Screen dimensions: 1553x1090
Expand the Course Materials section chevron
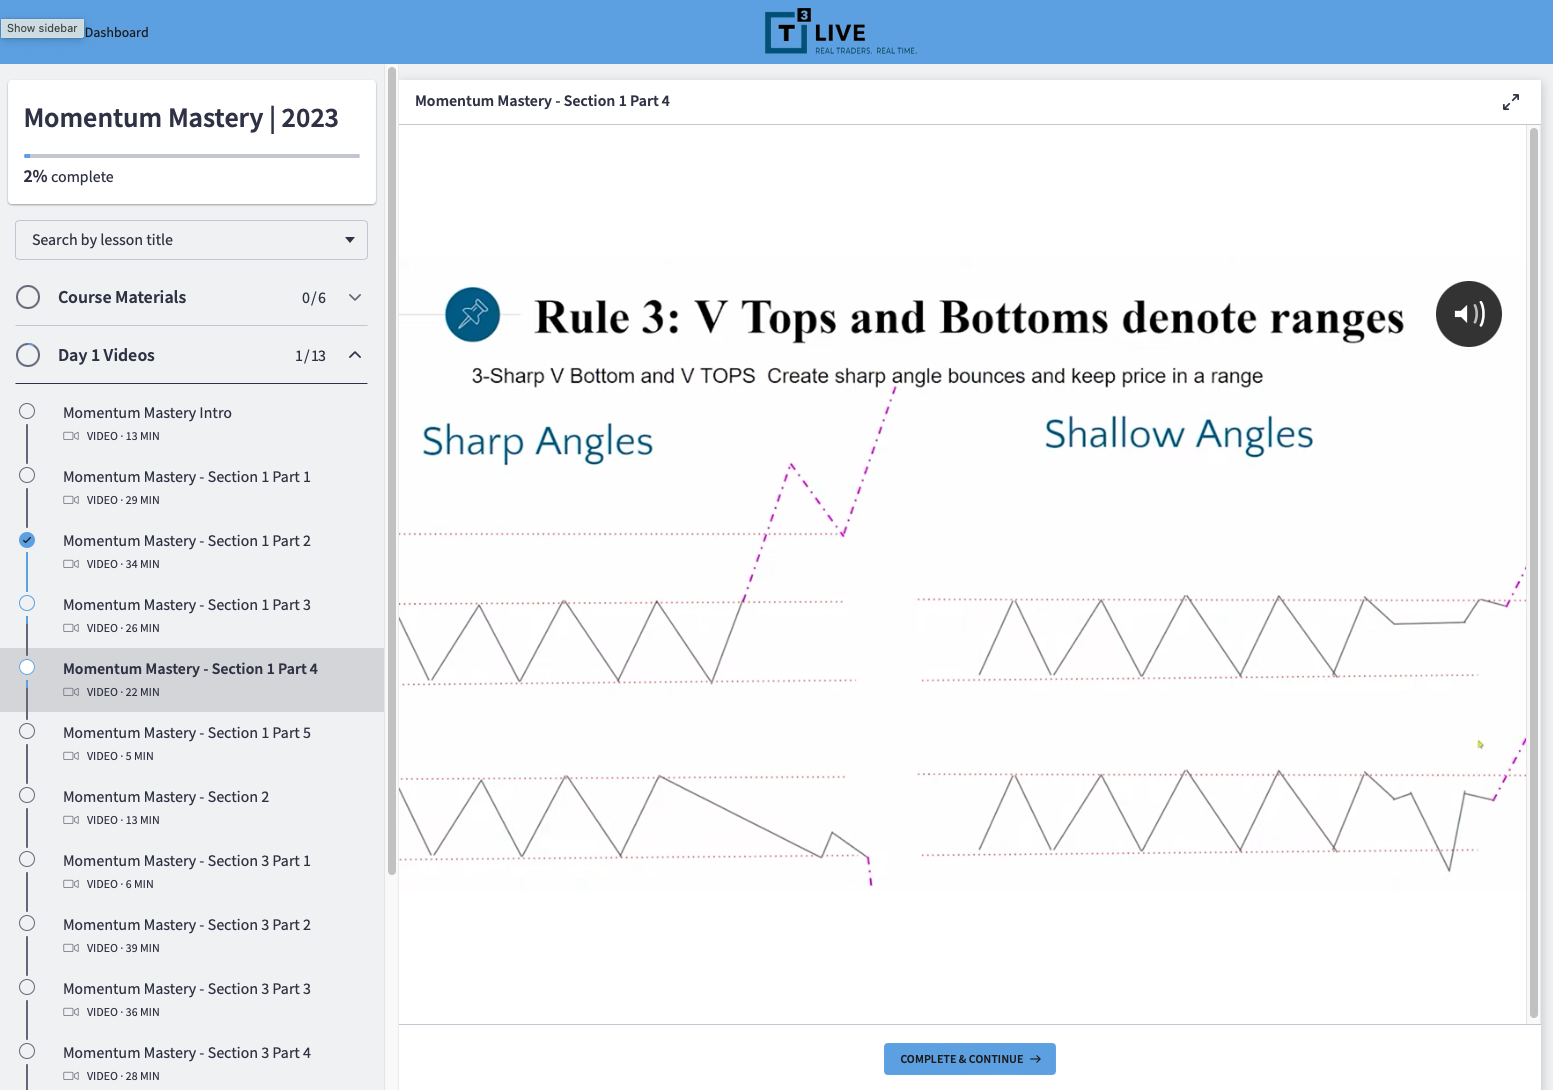tap(355, 298)
